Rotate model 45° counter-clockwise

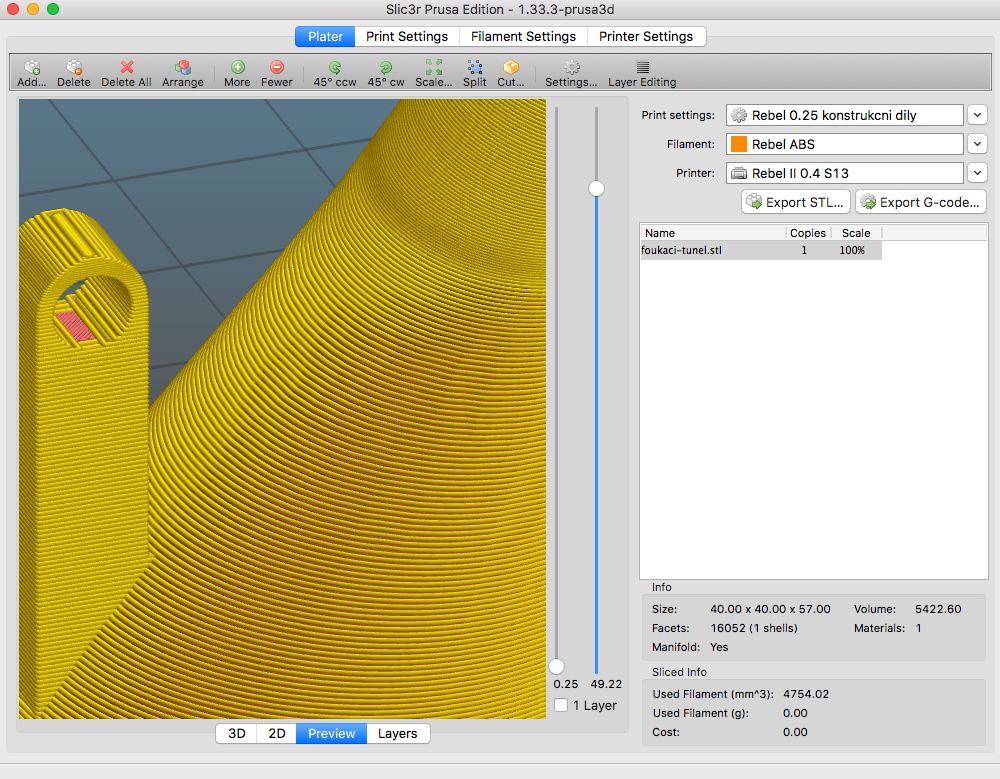click(x=335, y=68)
